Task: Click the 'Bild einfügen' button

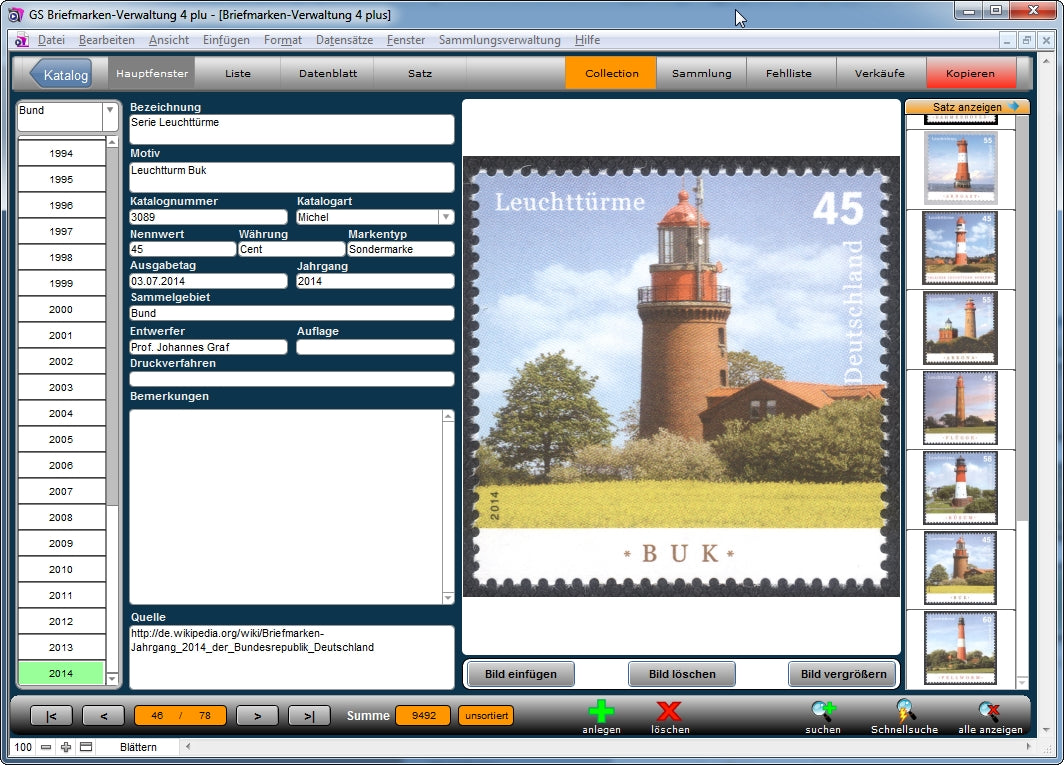Action: tap(520, 674)
